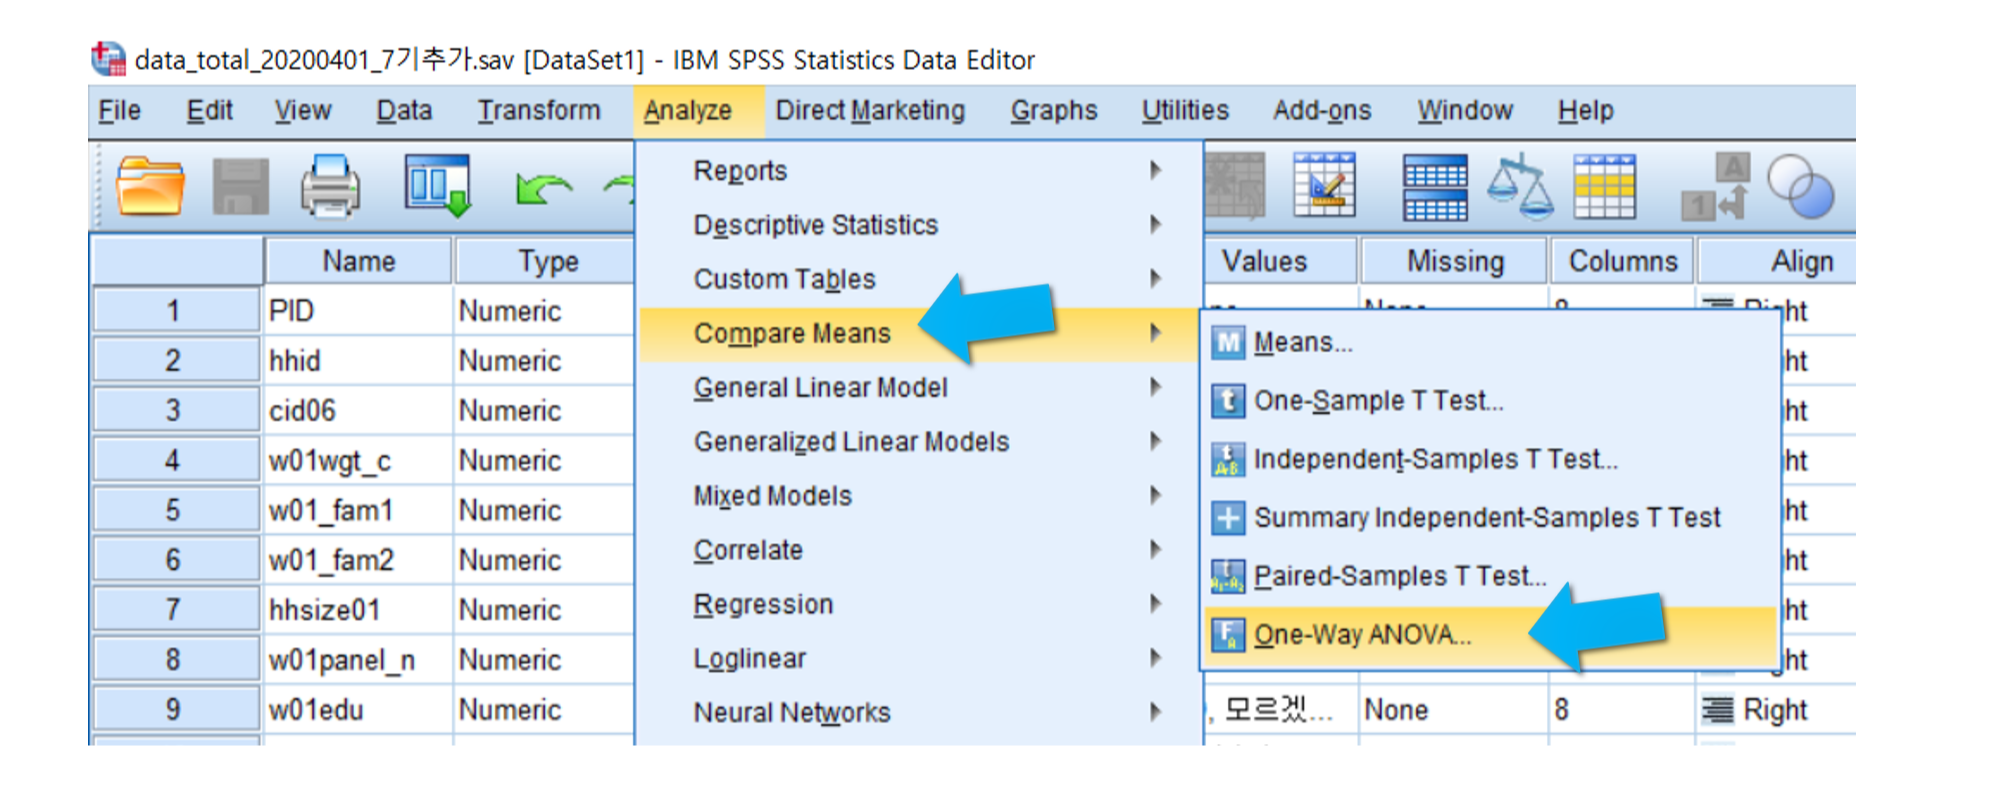Click the Missing column header
This screenshot has height=790, width=2000.
point(1455,261)
